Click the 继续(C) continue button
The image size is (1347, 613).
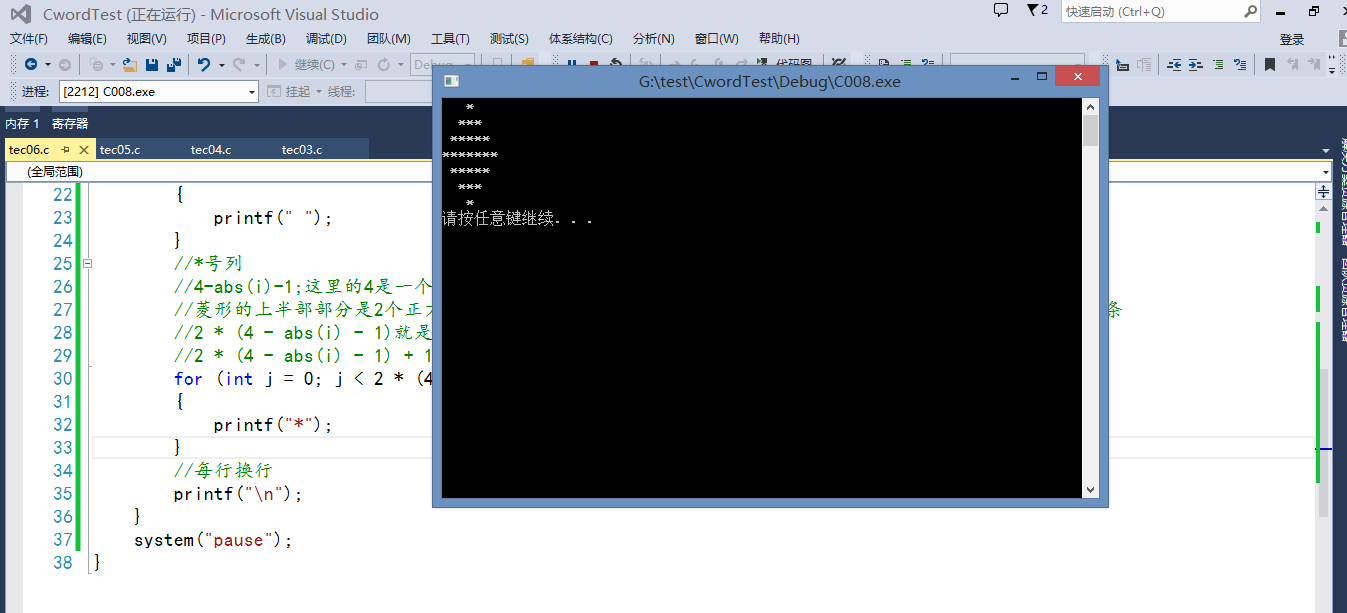[x=307, y=64]
